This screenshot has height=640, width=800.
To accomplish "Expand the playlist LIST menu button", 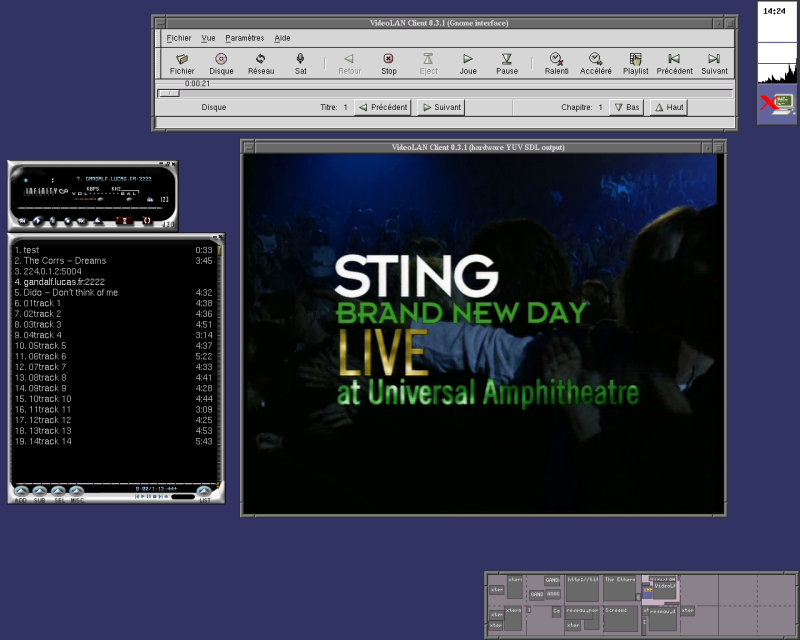I will [x=204, y=491].
